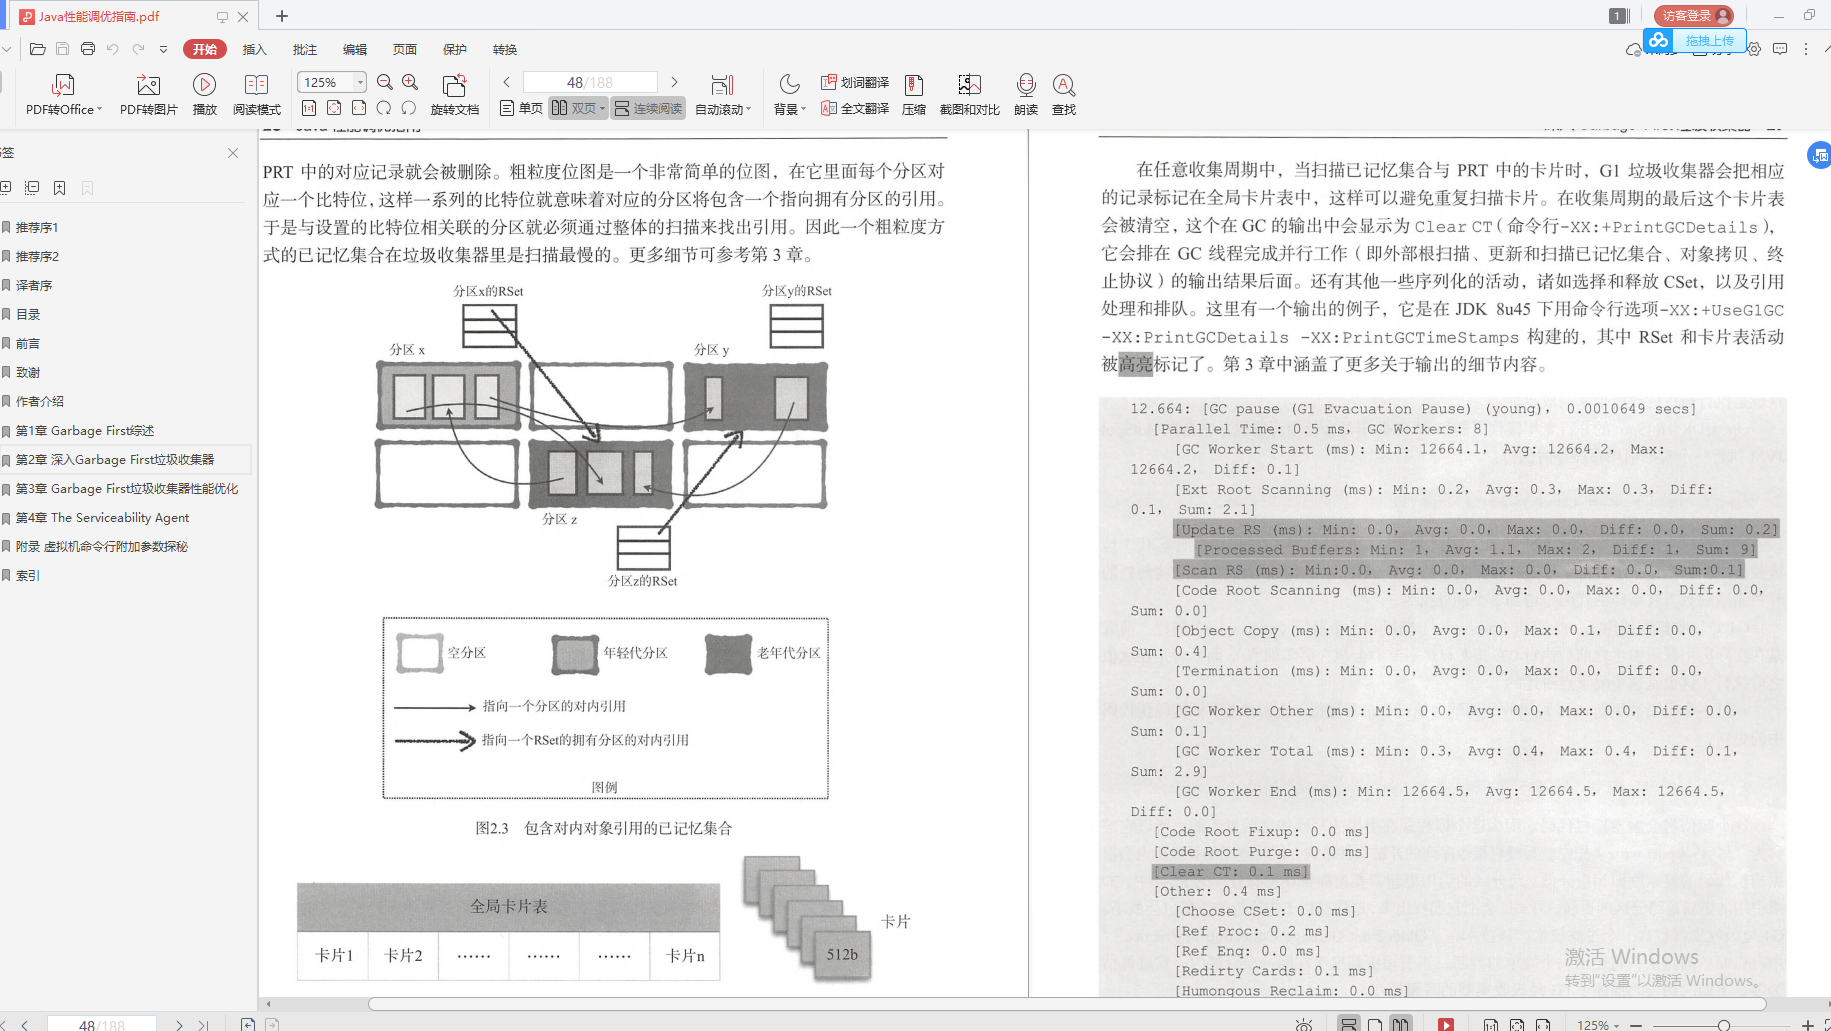This screenshot has height=1031, width=1831.
Task: Open the 批注 ribbon tab
Action: click(x=305, y=49)
